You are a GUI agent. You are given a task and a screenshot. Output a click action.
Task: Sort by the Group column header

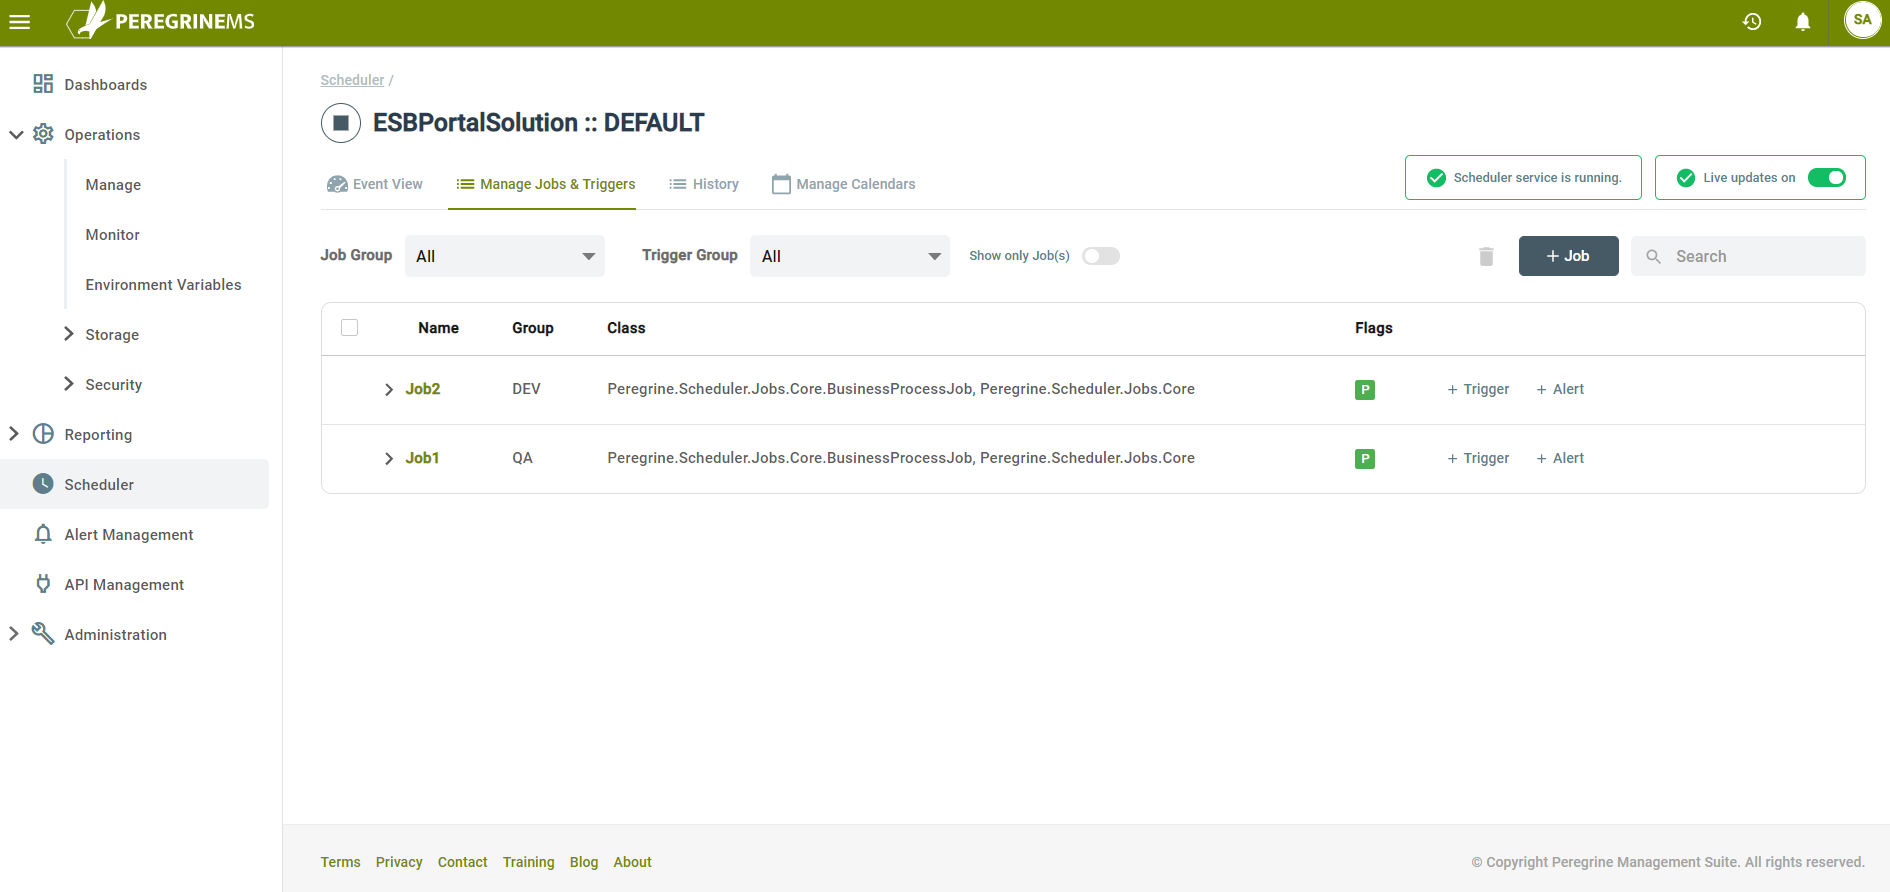point(533,328)
